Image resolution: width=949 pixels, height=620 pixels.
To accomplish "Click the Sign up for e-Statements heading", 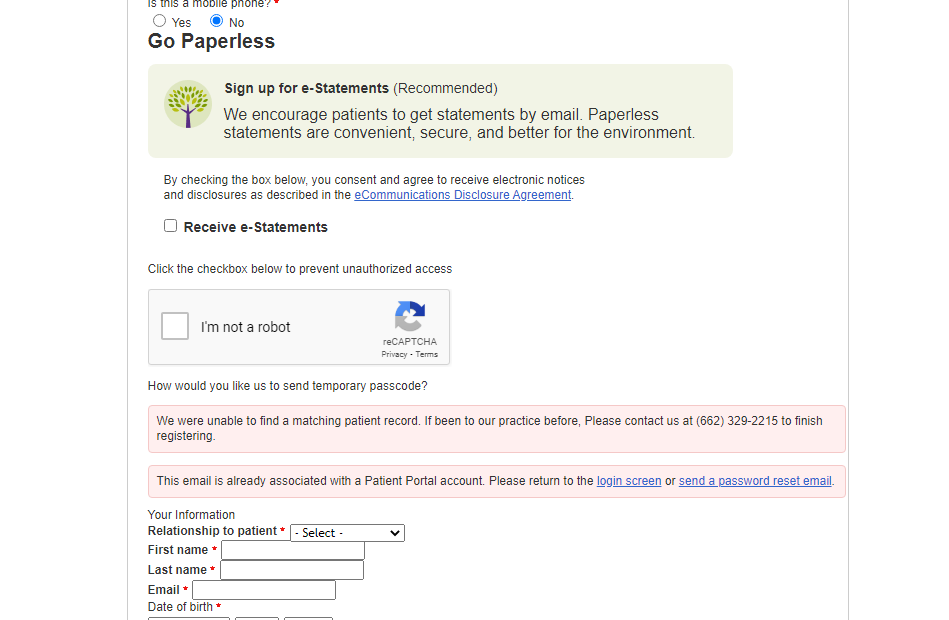I will pos(306,88).
